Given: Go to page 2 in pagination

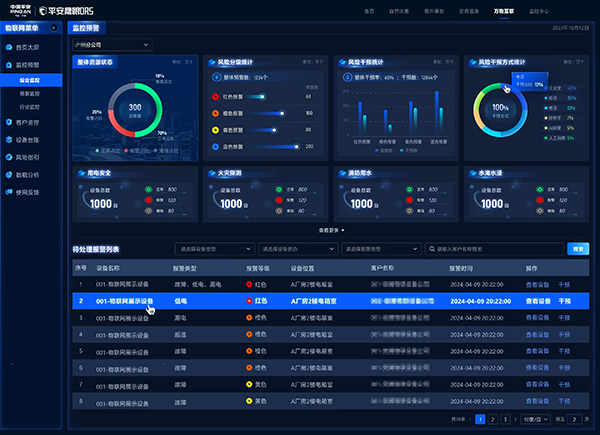Looking at the screenshot, I should pos(493,420).
